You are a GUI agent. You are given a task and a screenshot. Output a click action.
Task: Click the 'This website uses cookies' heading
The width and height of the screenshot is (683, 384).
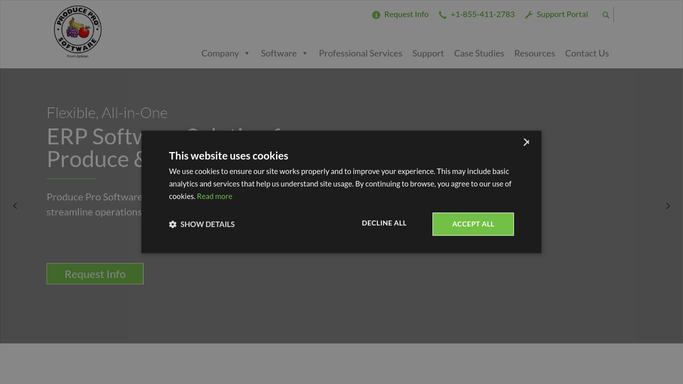228,155
